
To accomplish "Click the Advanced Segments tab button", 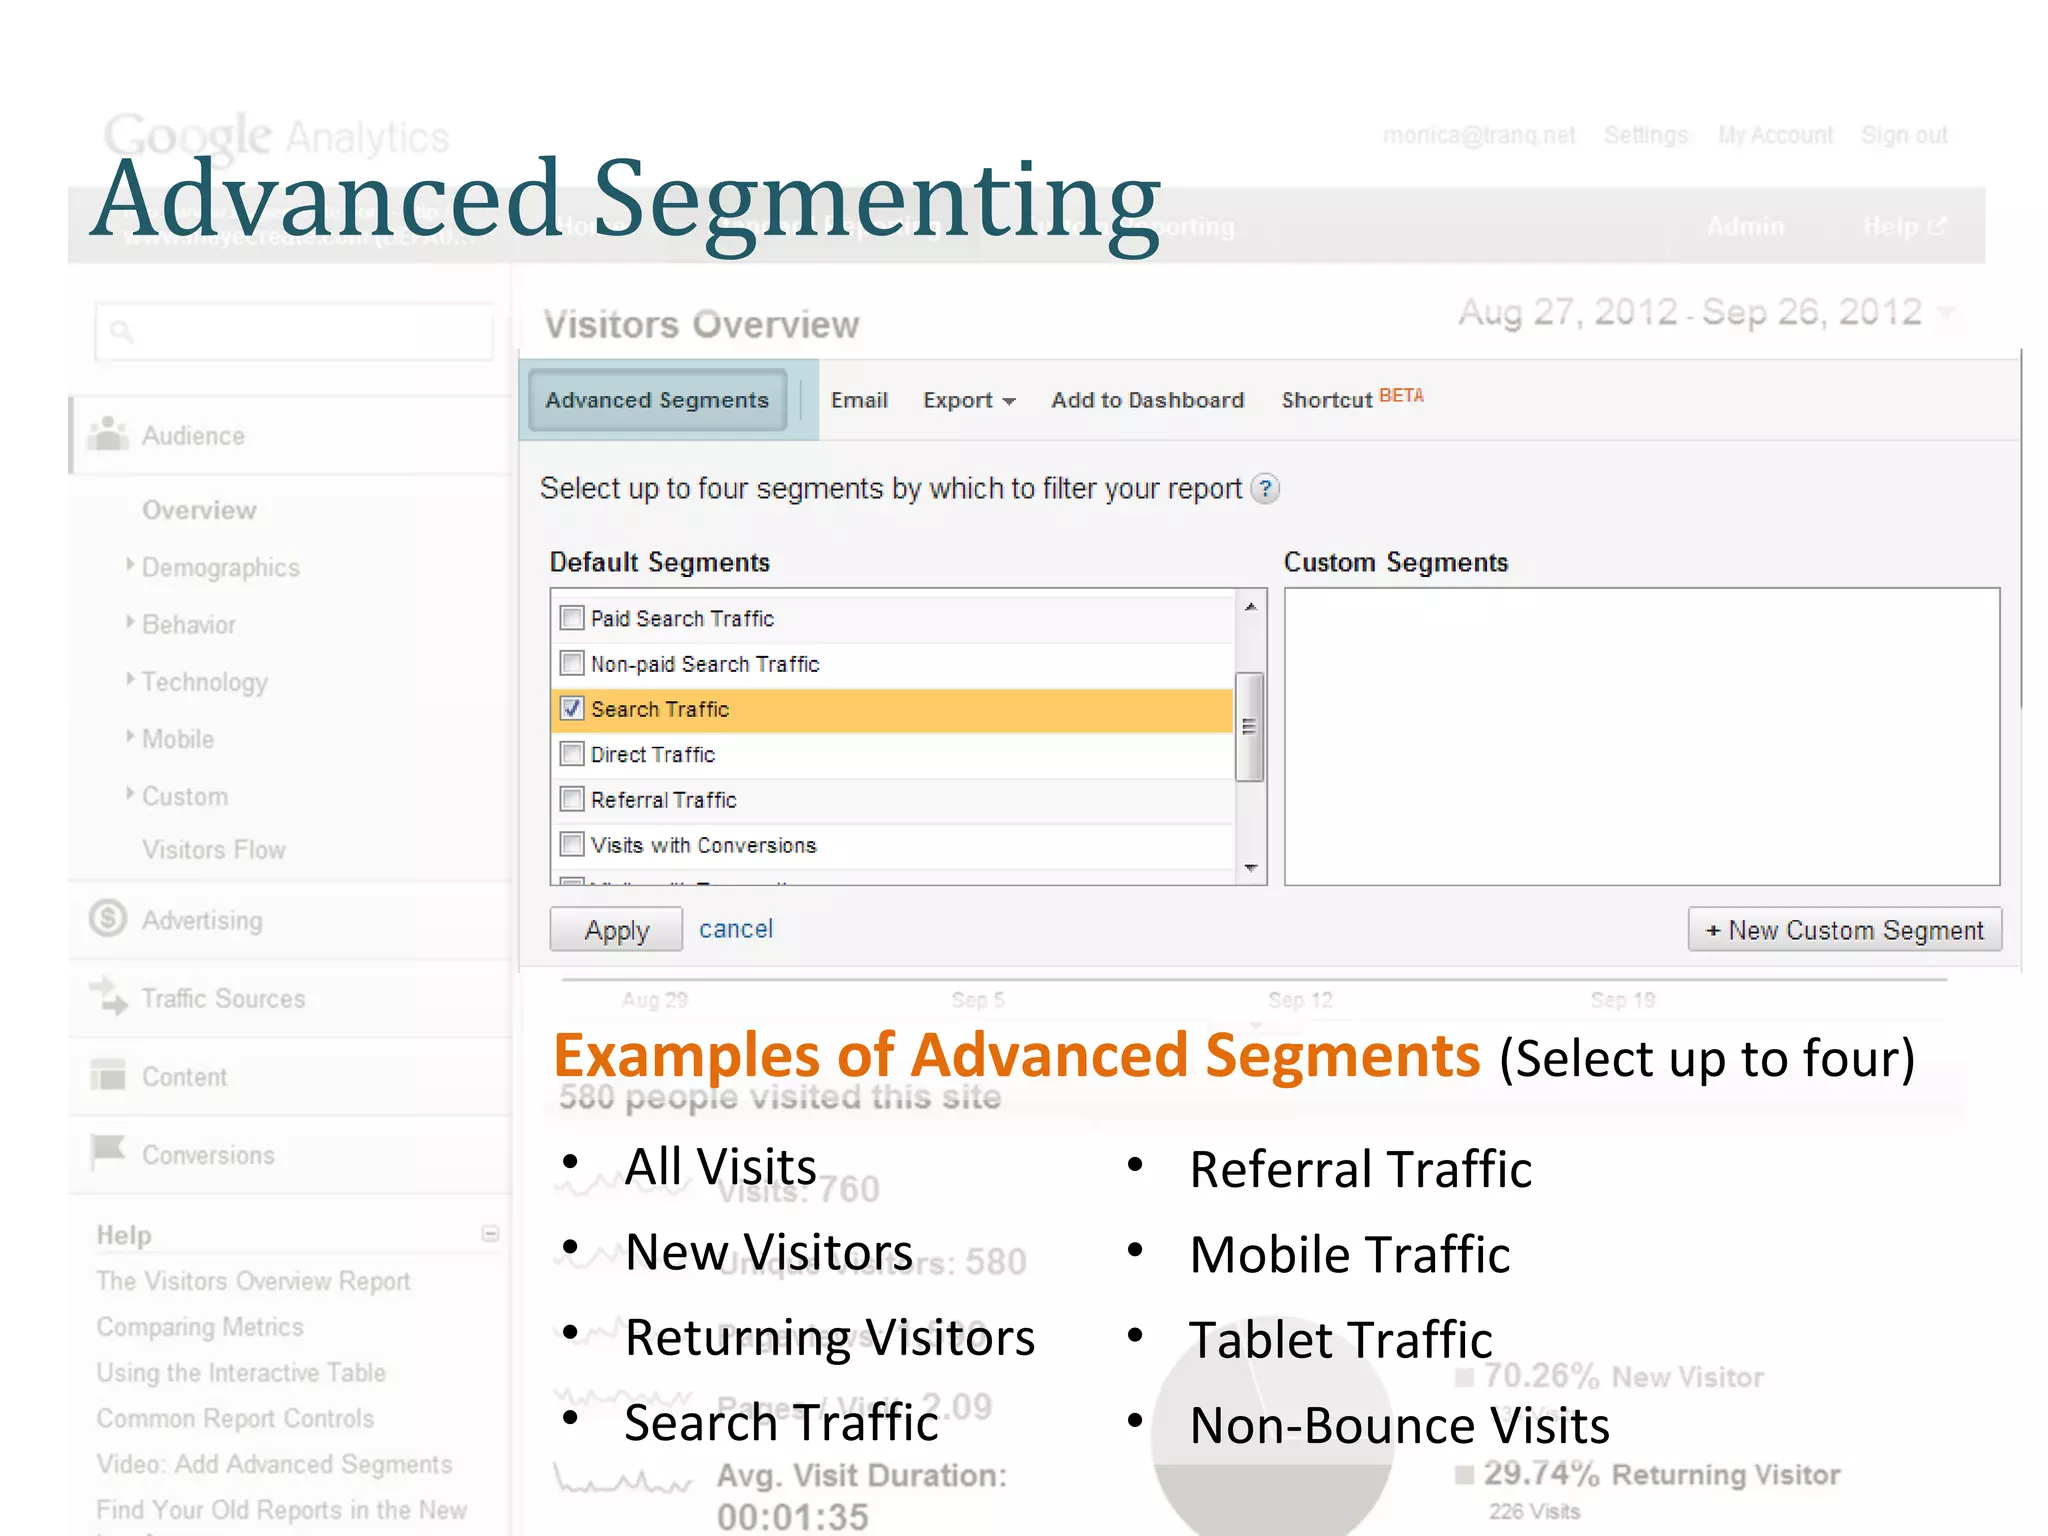I will click(x=657, y=400).
